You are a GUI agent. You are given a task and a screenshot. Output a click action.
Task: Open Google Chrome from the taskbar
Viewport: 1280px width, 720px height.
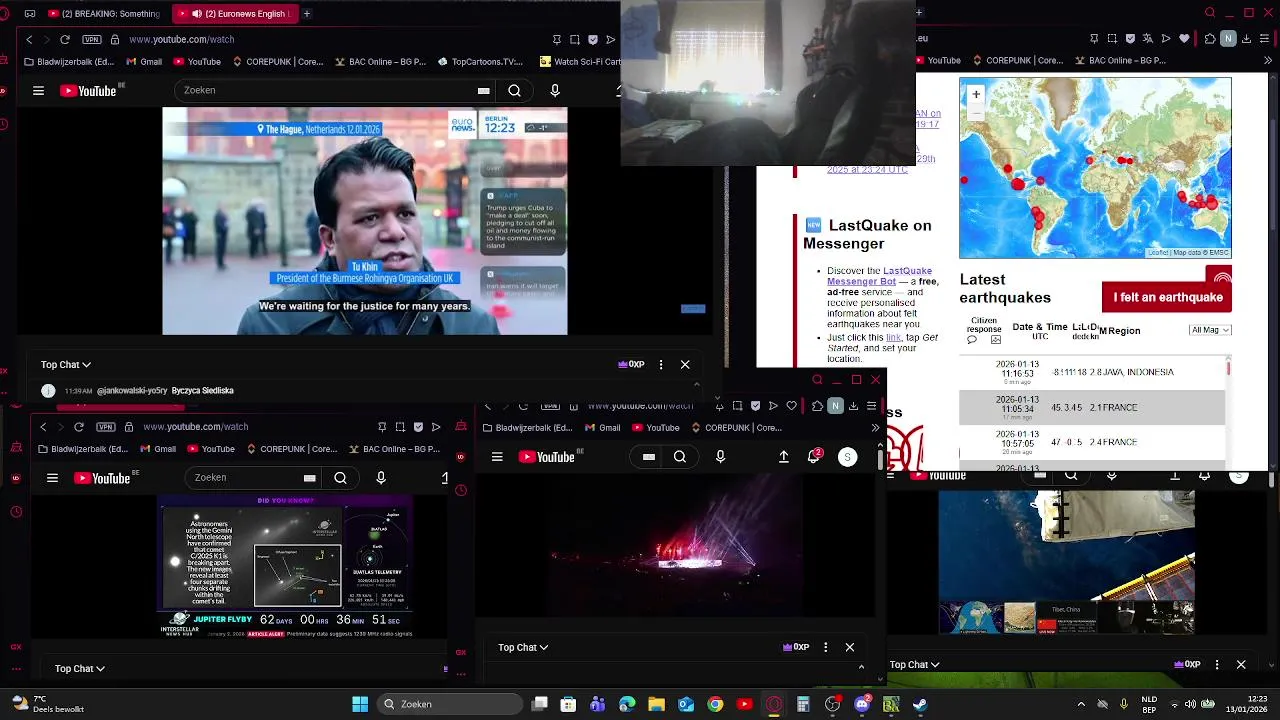tap(715, 705)
